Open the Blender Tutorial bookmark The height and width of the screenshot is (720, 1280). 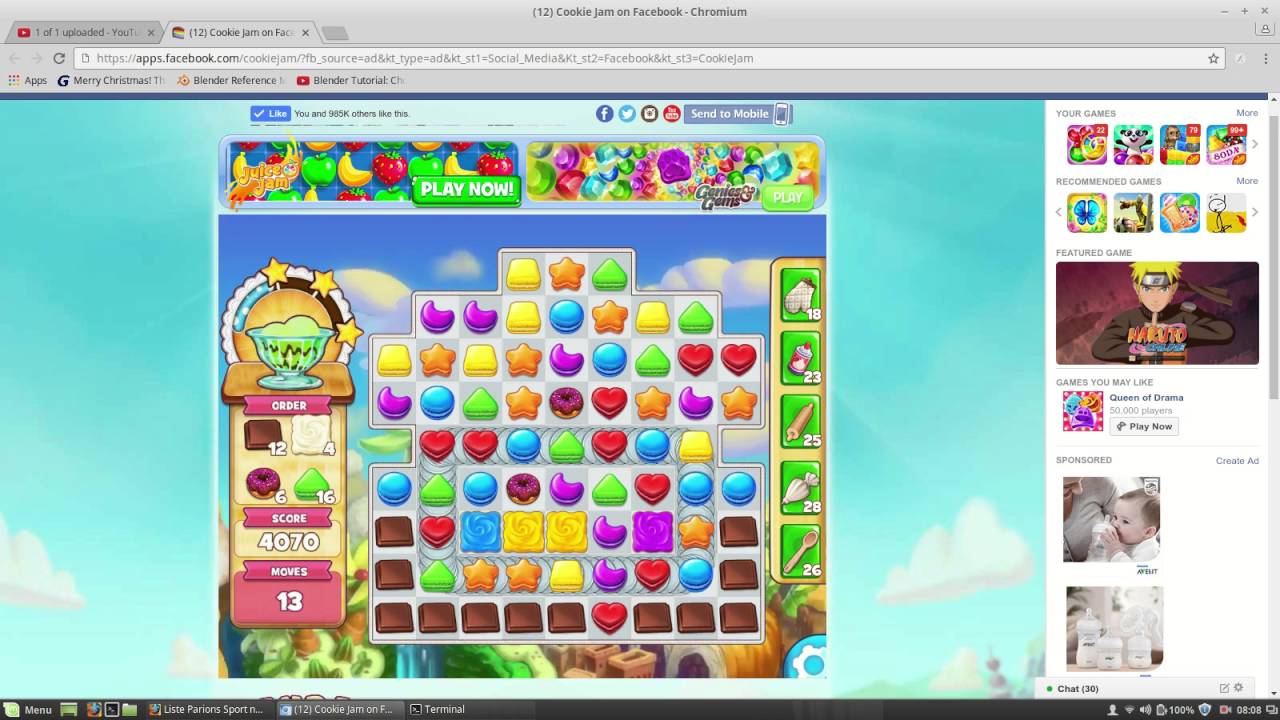tap(351, 80)
